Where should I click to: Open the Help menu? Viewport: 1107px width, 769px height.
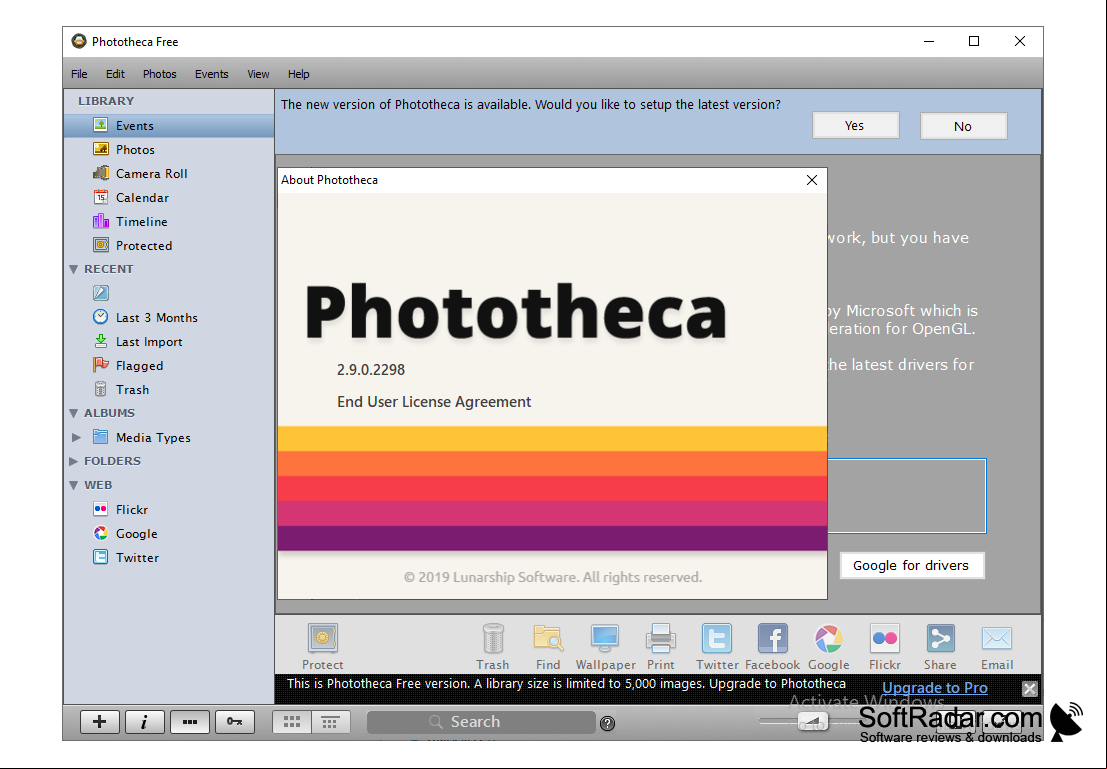(x=299, y=74)
